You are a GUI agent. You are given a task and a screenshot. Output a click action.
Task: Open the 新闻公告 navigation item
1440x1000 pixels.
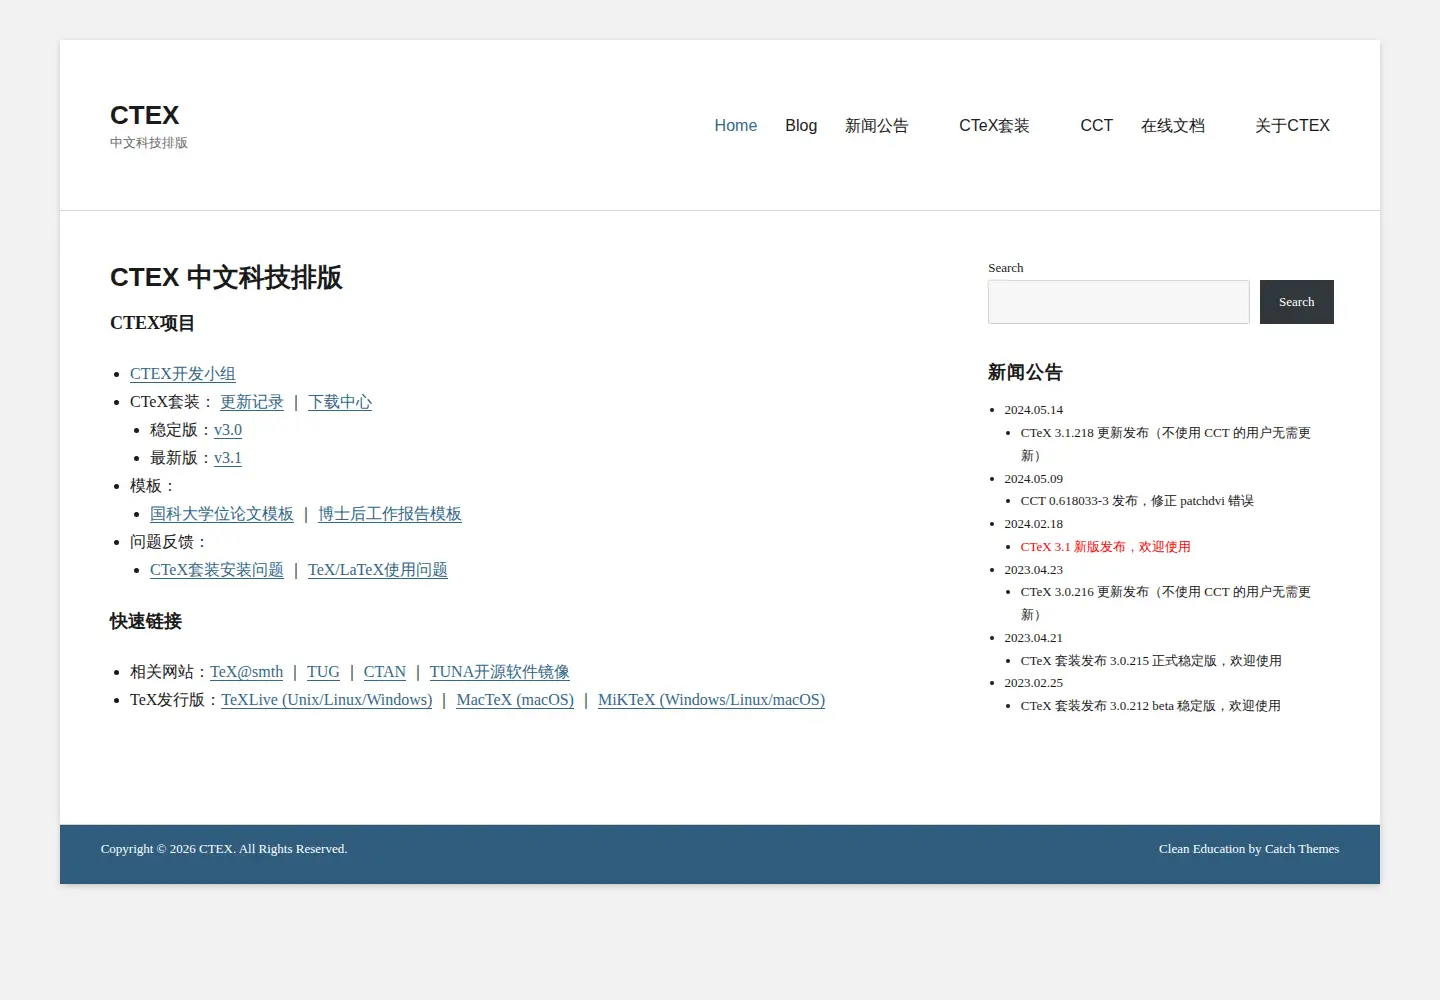pyautogui.click(x=876, y=126)
